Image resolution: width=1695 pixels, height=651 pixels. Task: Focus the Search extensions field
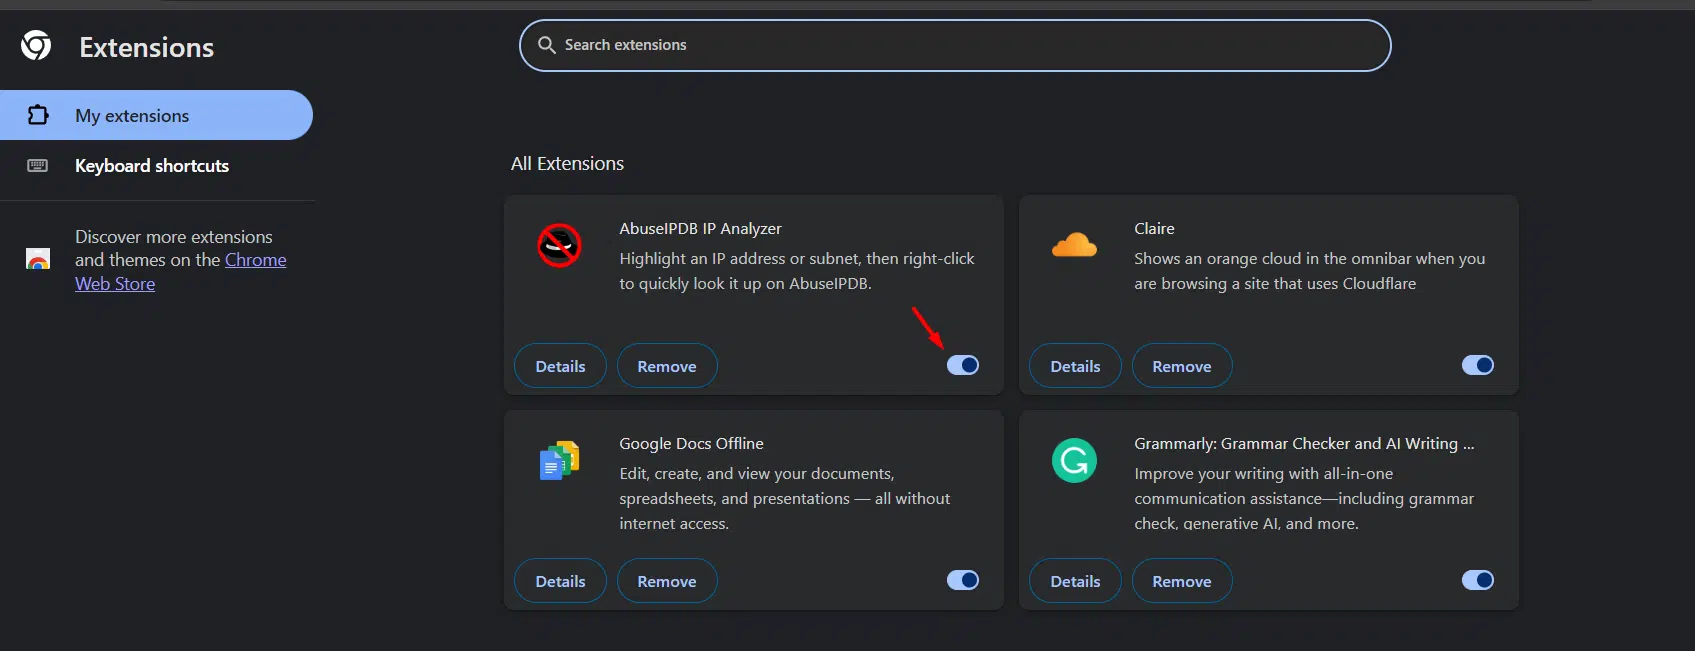(x=955, y=45)
